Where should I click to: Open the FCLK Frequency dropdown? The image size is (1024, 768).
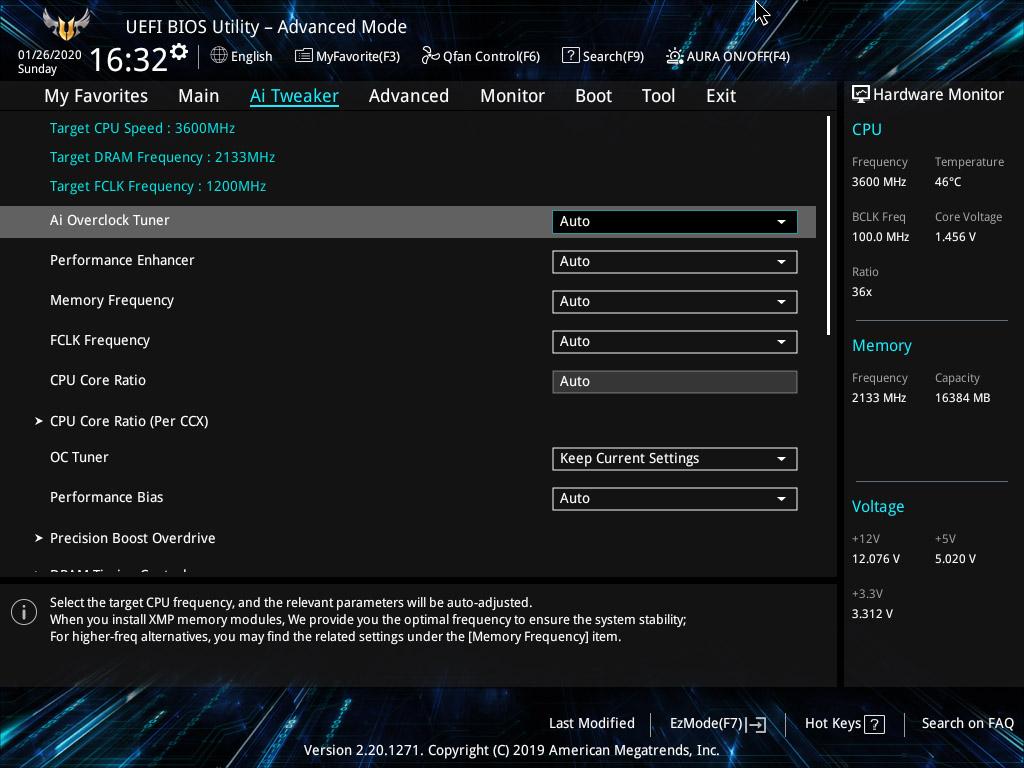pyautogui.click(x=675, y=342)
